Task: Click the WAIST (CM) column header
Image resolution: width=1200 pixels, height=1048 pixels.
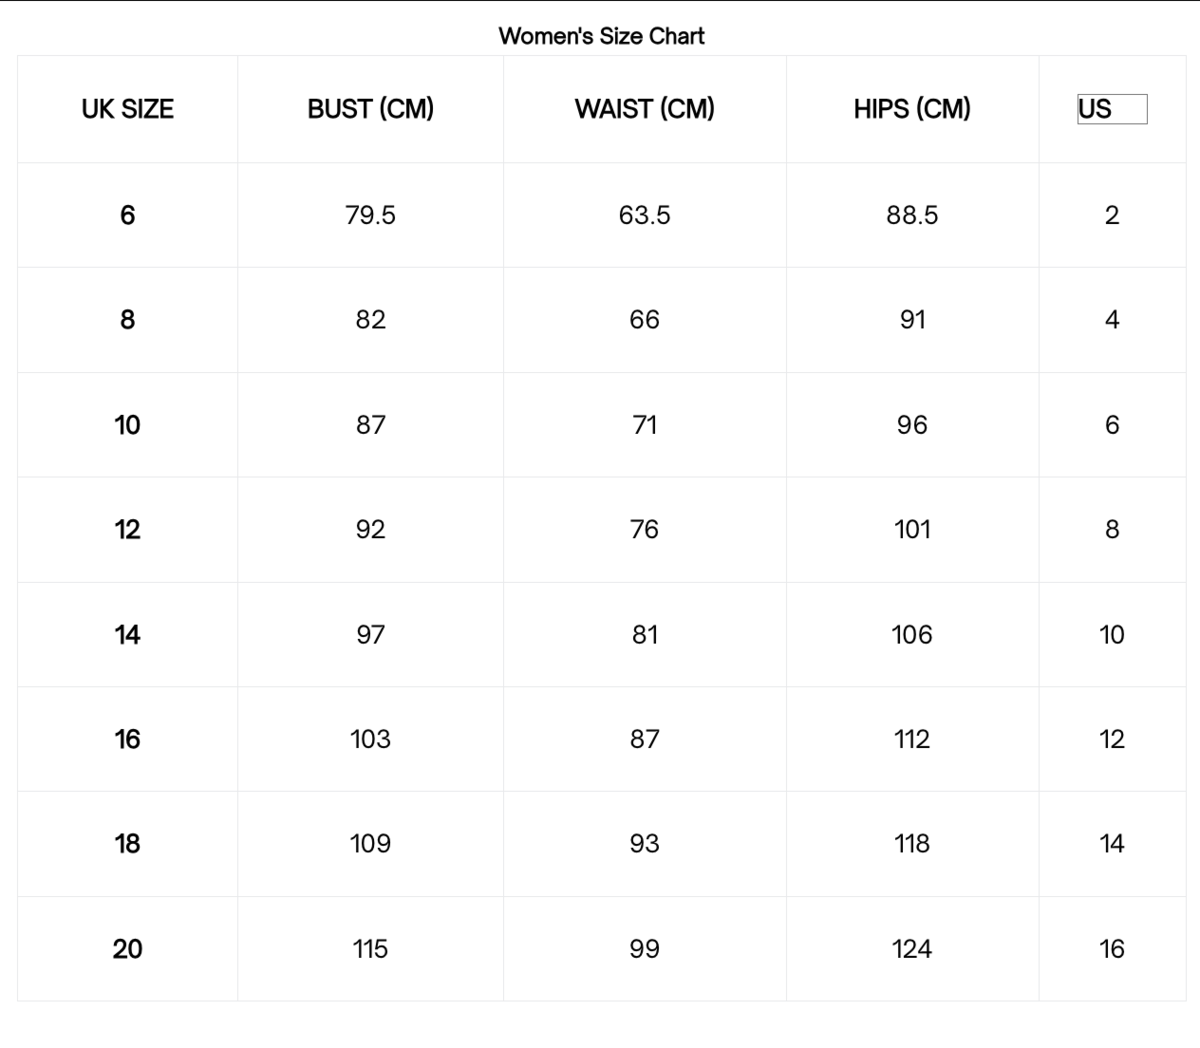Action: click(x=644, y=109)
